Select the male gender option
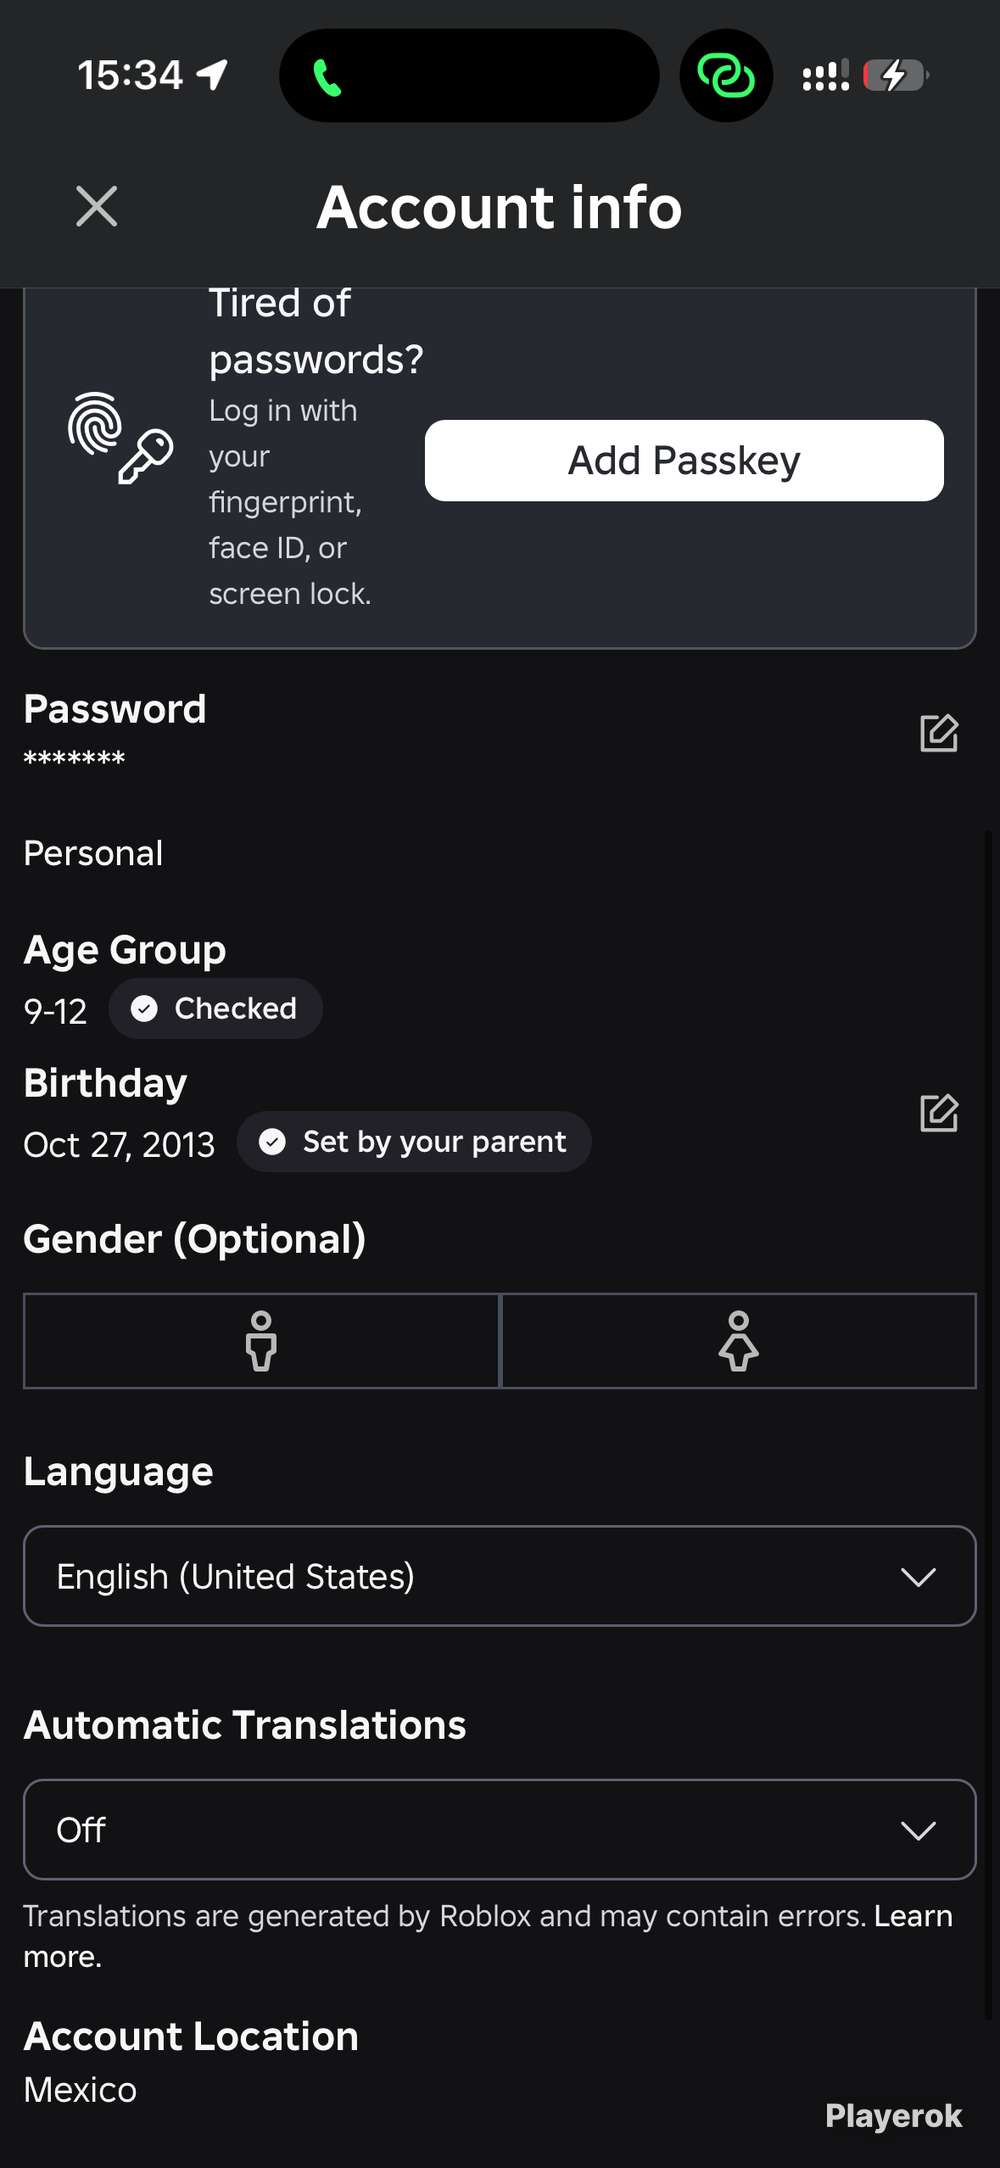 [x=261, y=1341]
